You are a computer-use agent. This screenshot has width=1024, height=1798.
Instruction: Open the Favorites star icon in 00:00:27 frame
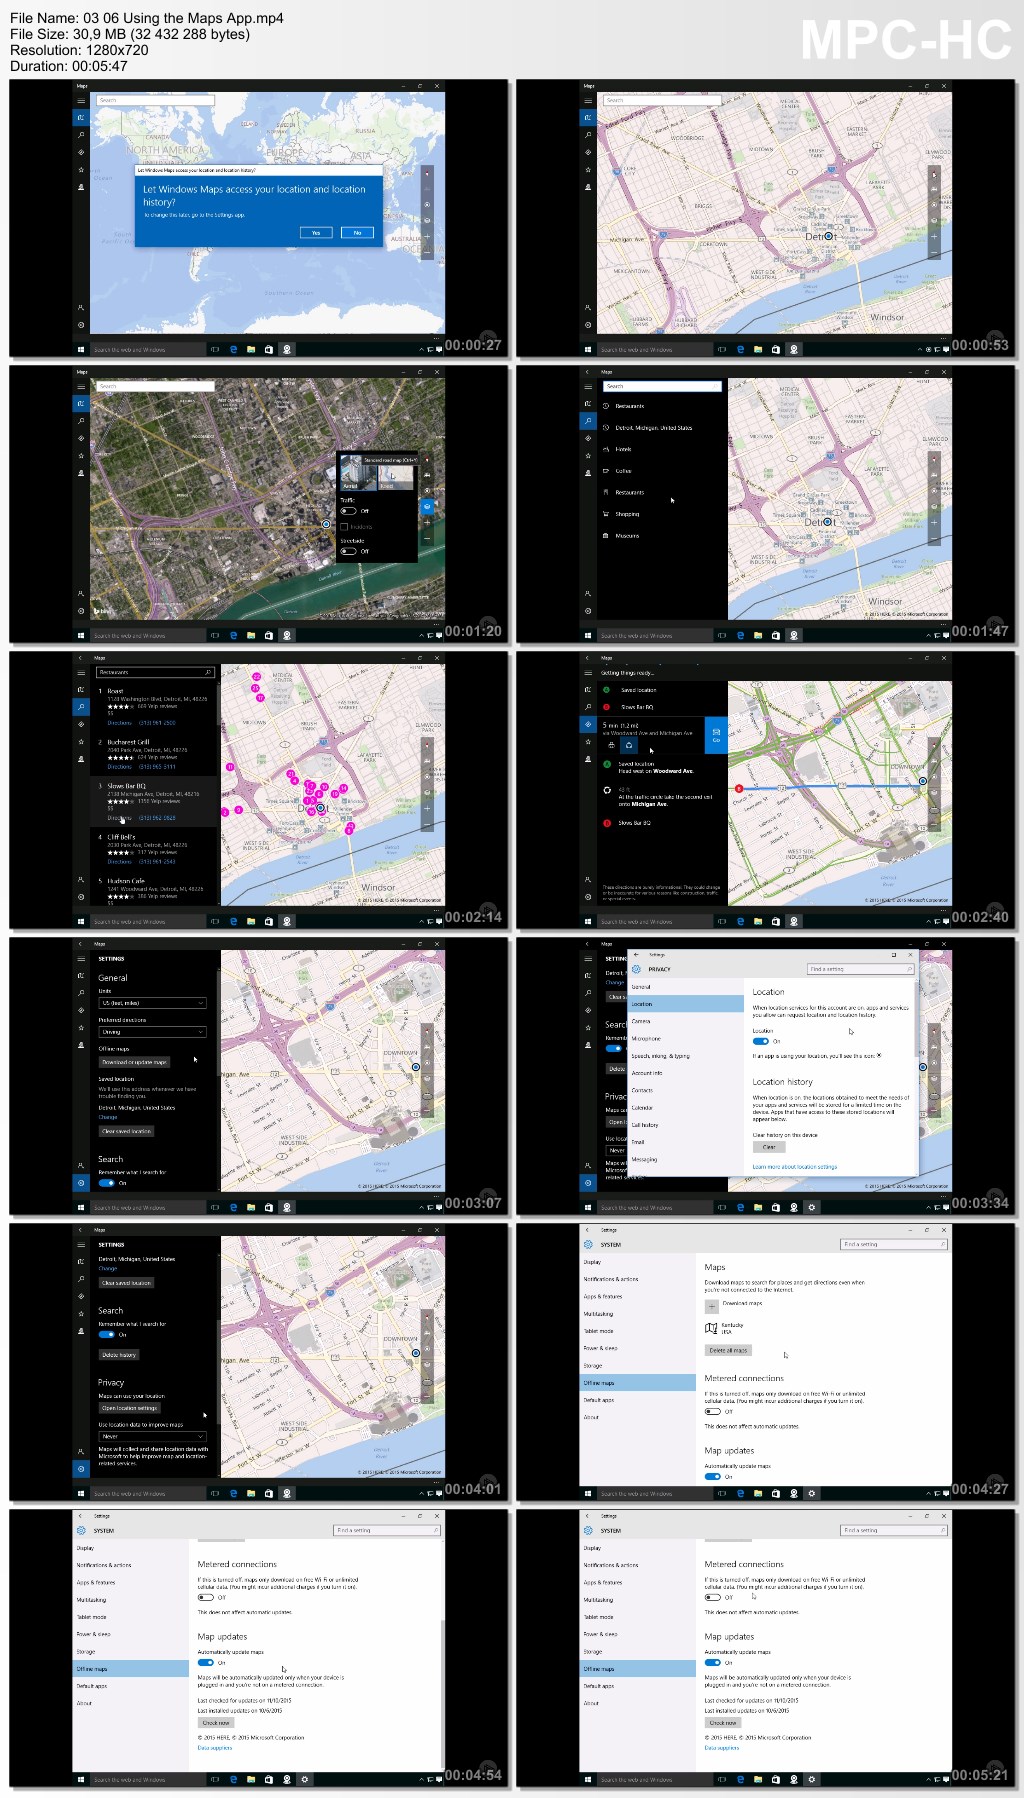click(81, 170)
